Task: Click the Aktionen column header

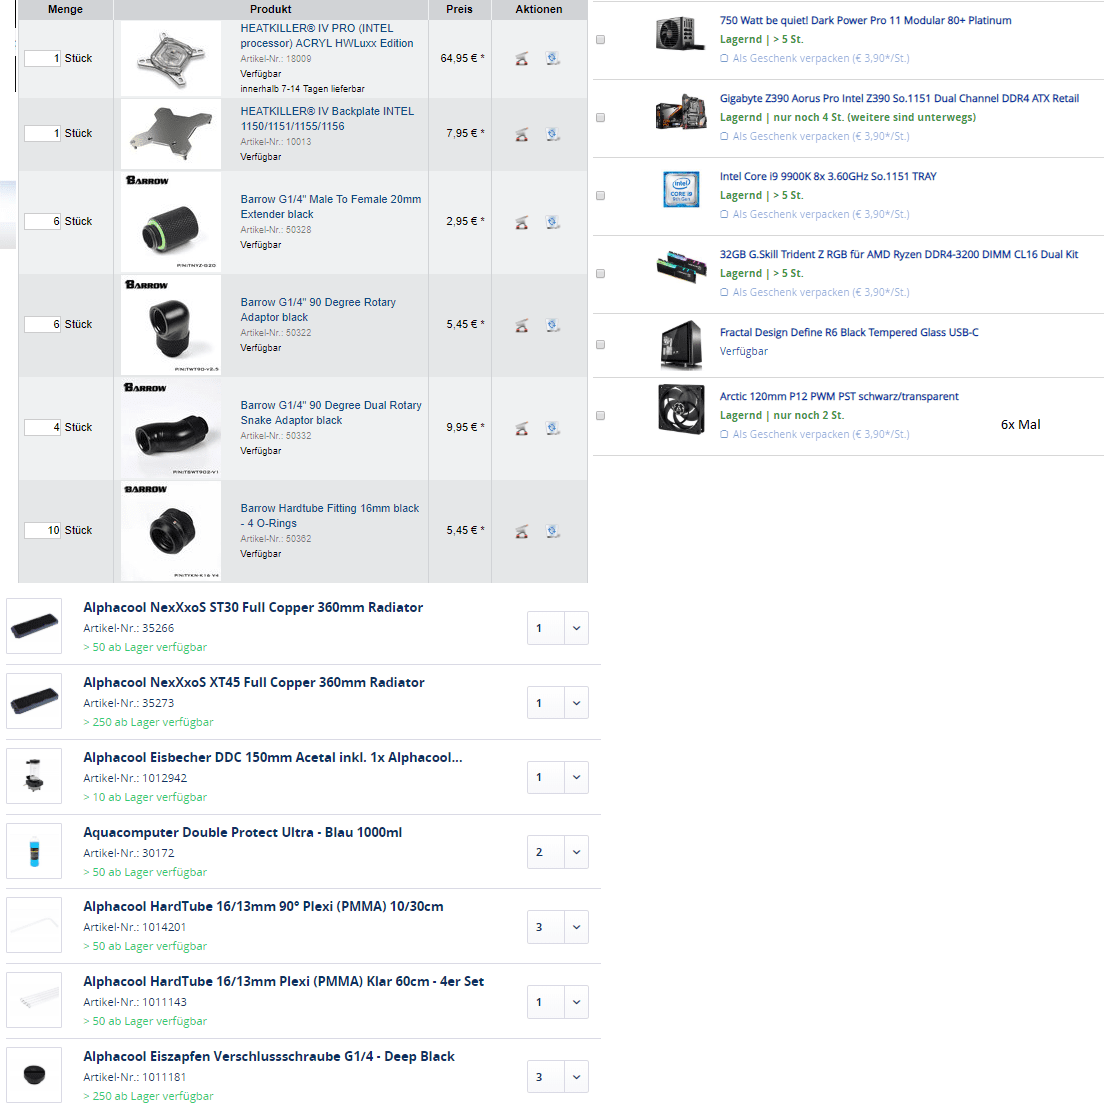Action: click(539, 9)
